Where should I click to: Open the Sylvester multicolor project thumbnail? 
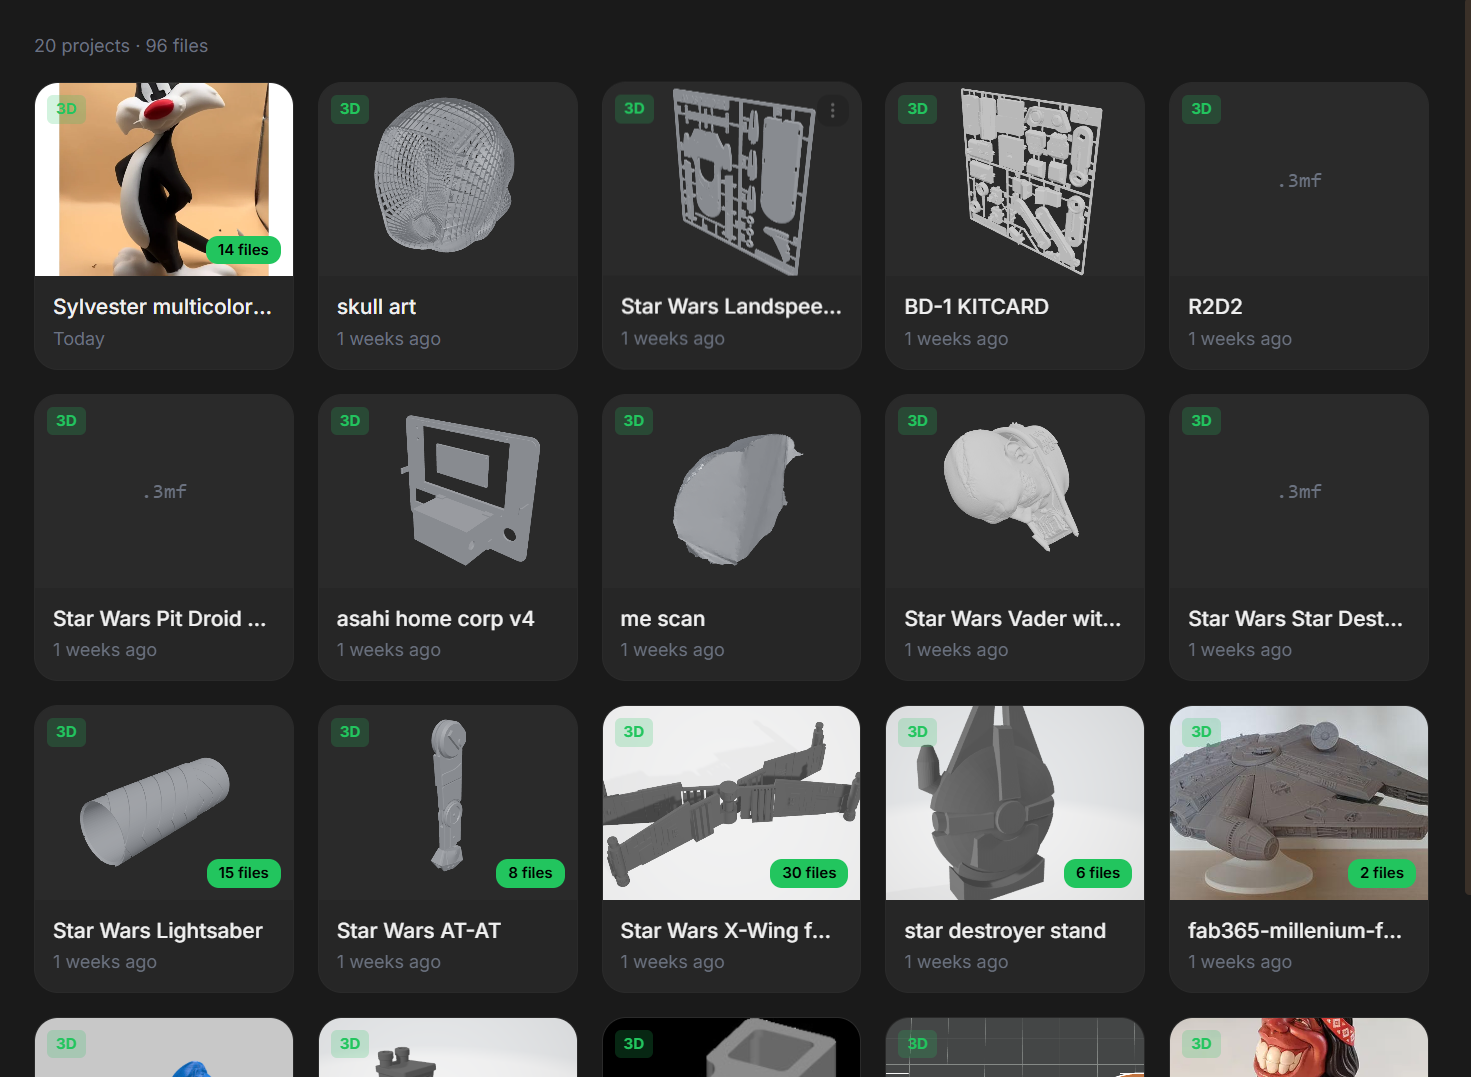164,179
